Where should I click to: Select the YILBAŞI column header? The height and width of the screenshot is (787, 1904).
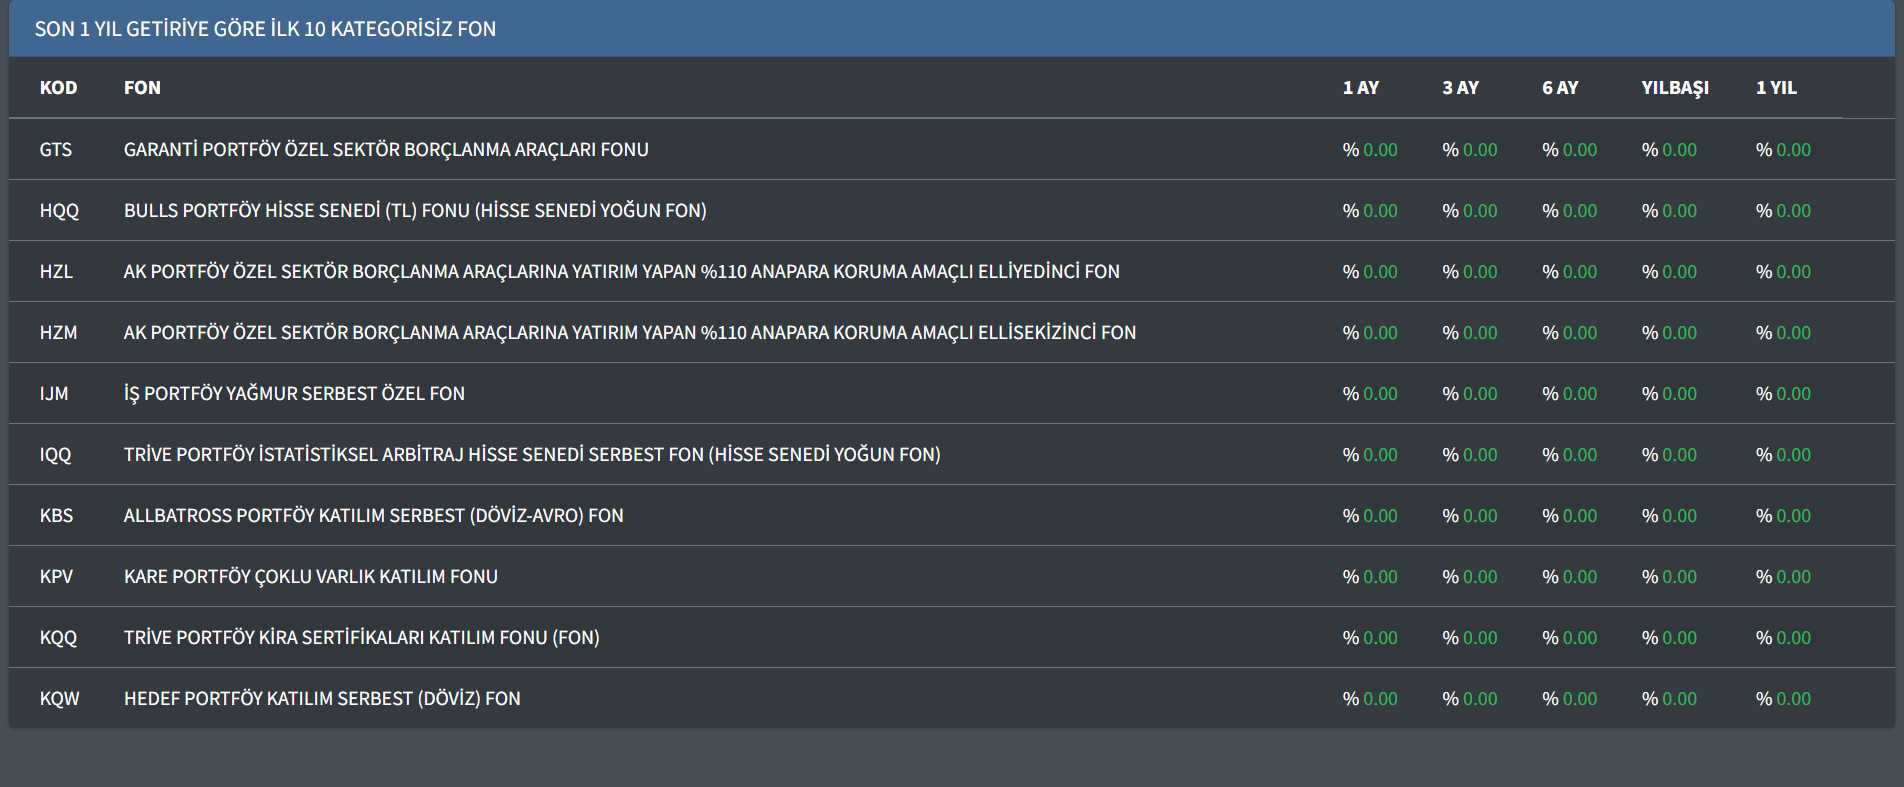1675,88
